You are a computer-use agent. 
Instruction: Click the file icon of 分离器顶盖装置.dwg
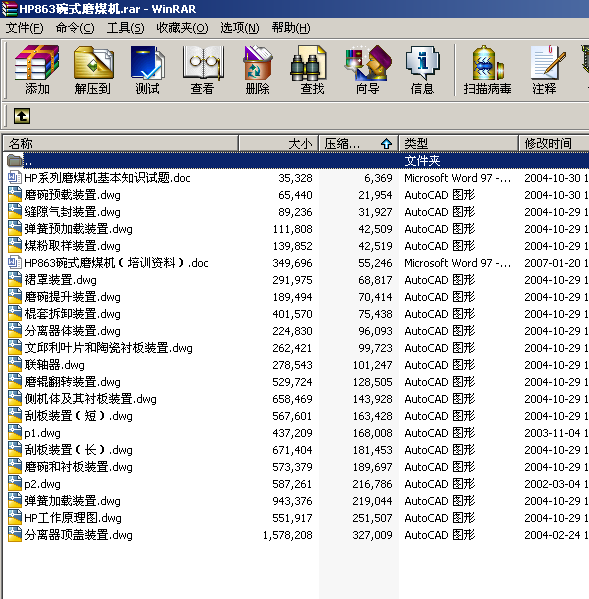15,534
